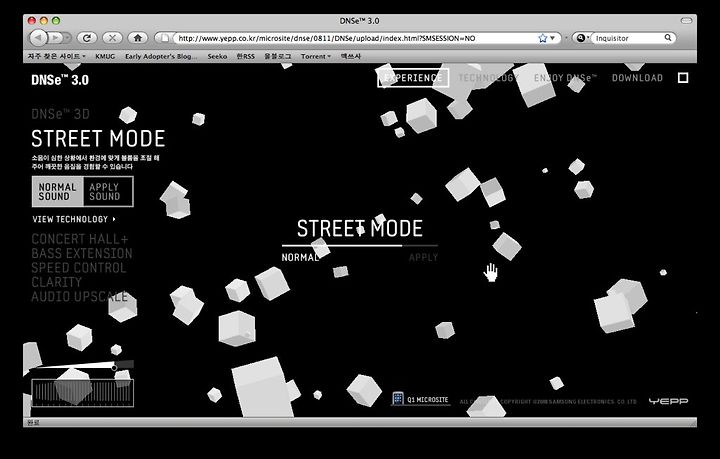This screenshot has height=459, width=720.
Task: Choose AUDIO UPSCALE mode
Action: click(x=79, y=297)
